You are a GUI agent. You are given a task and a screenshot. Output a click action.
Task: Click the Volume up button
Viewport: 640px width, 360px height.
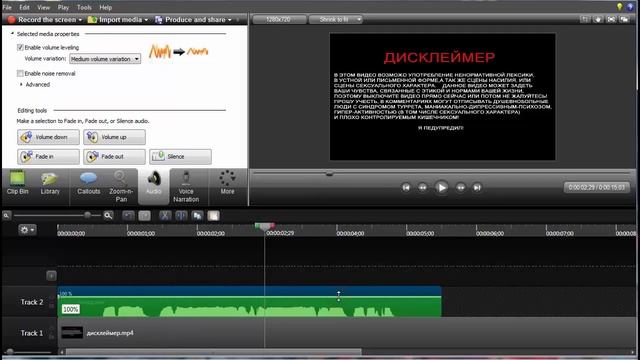114,137
